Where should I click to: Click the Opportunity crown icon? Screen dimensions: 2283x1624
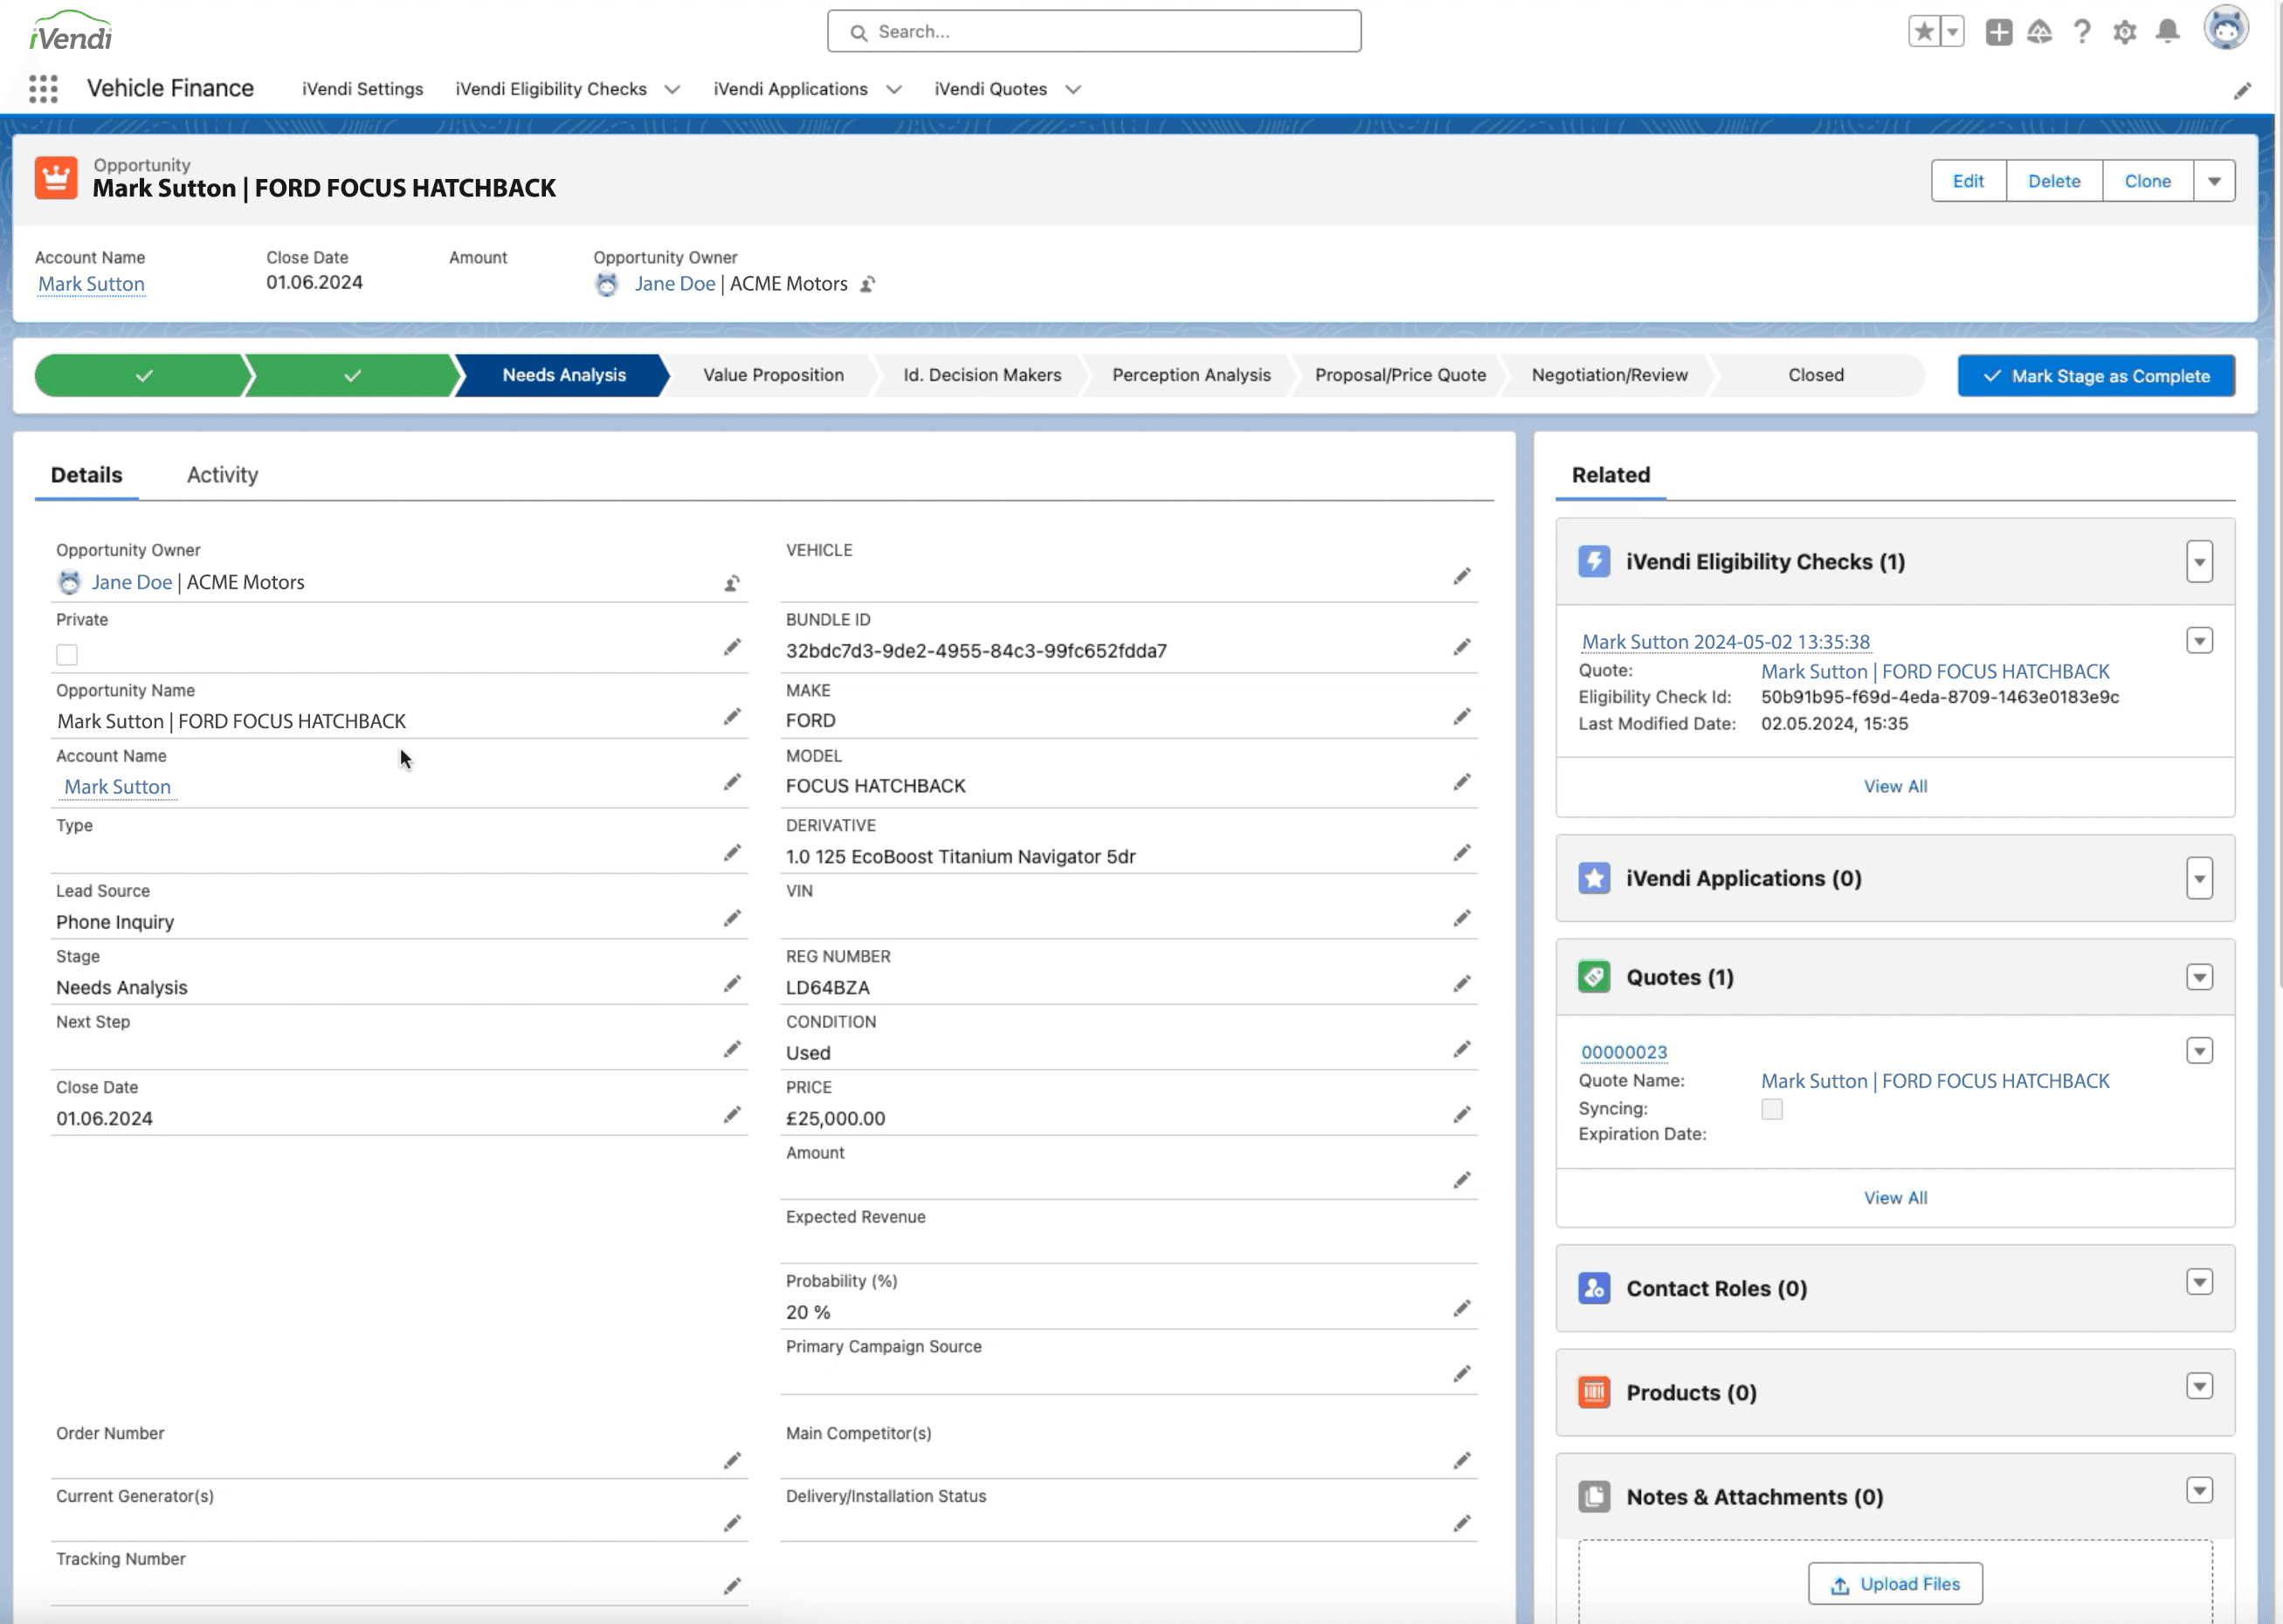[x=56, y=178]
